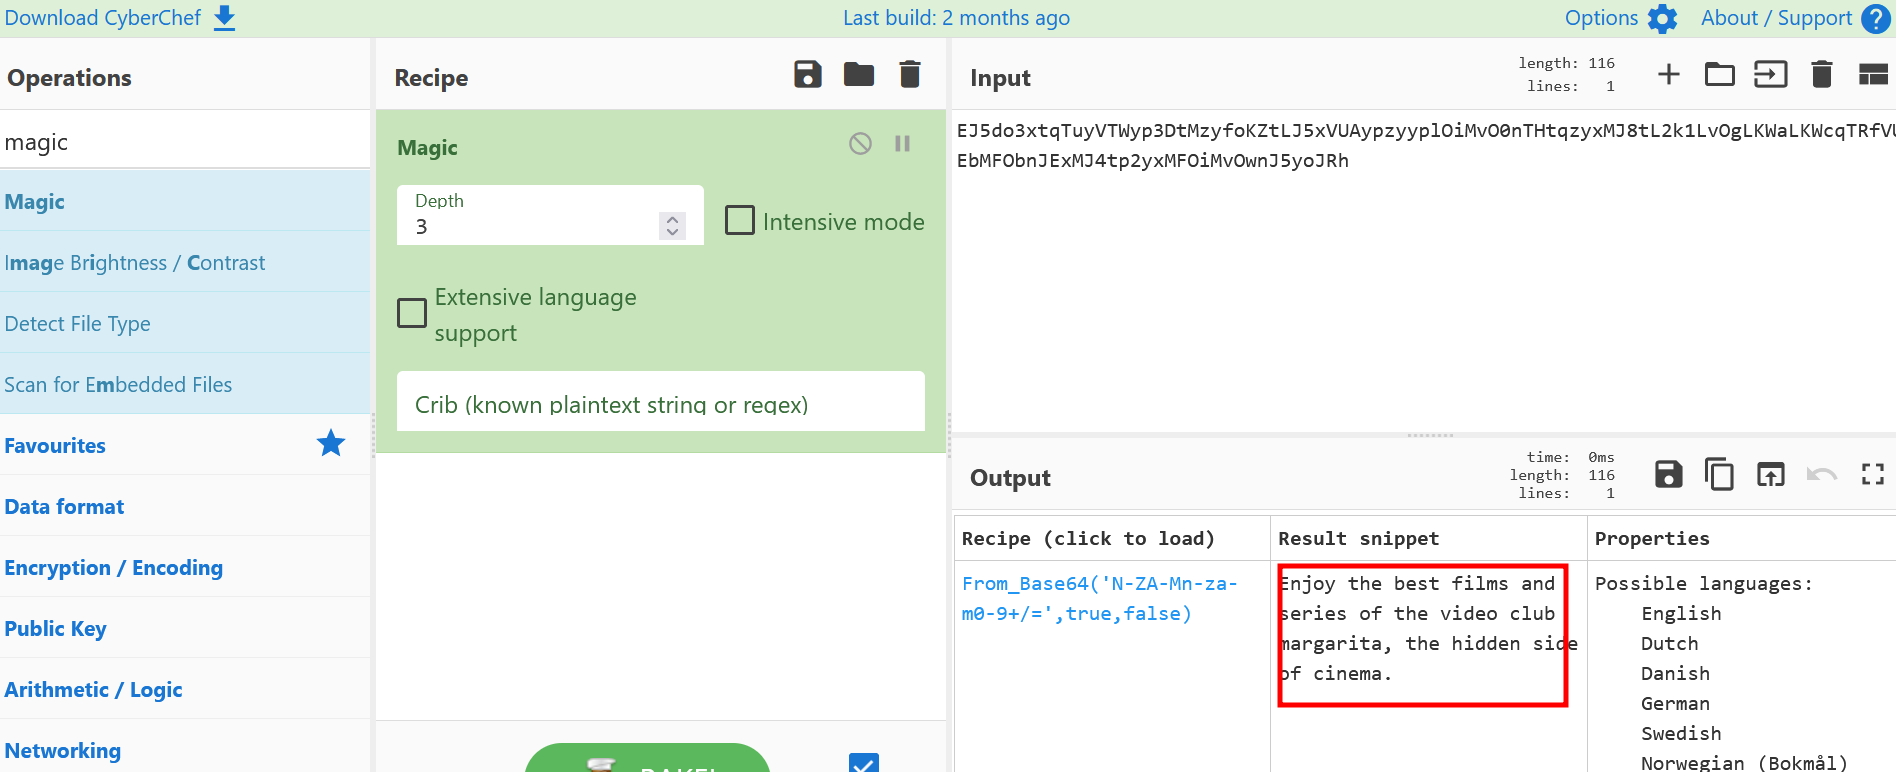Maximise the output pane
This screenshot has width=1896, height=772.
pos(1872,475)
